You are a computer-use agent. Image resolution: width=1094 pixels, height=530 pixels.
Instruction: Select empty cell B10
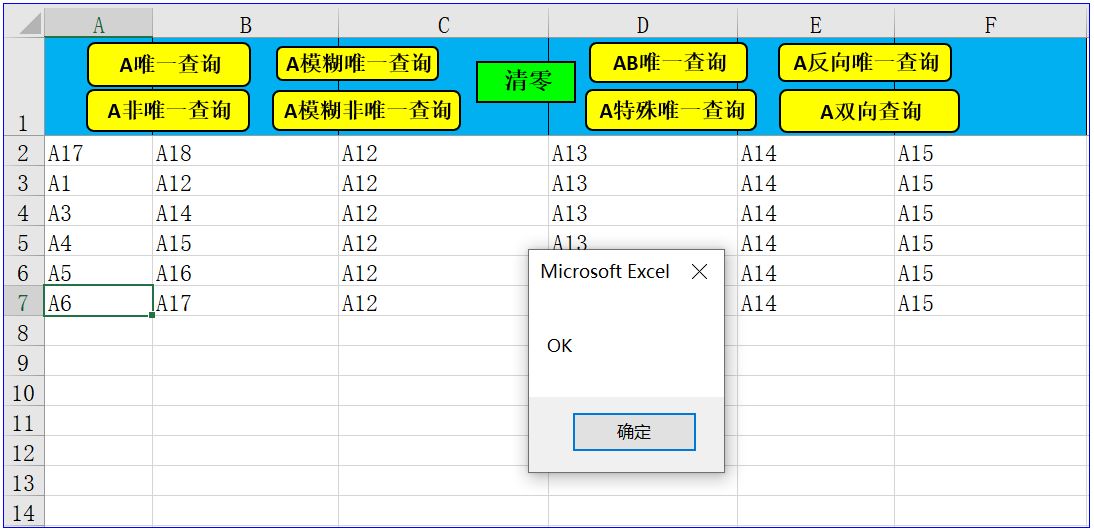click(246, 391)
